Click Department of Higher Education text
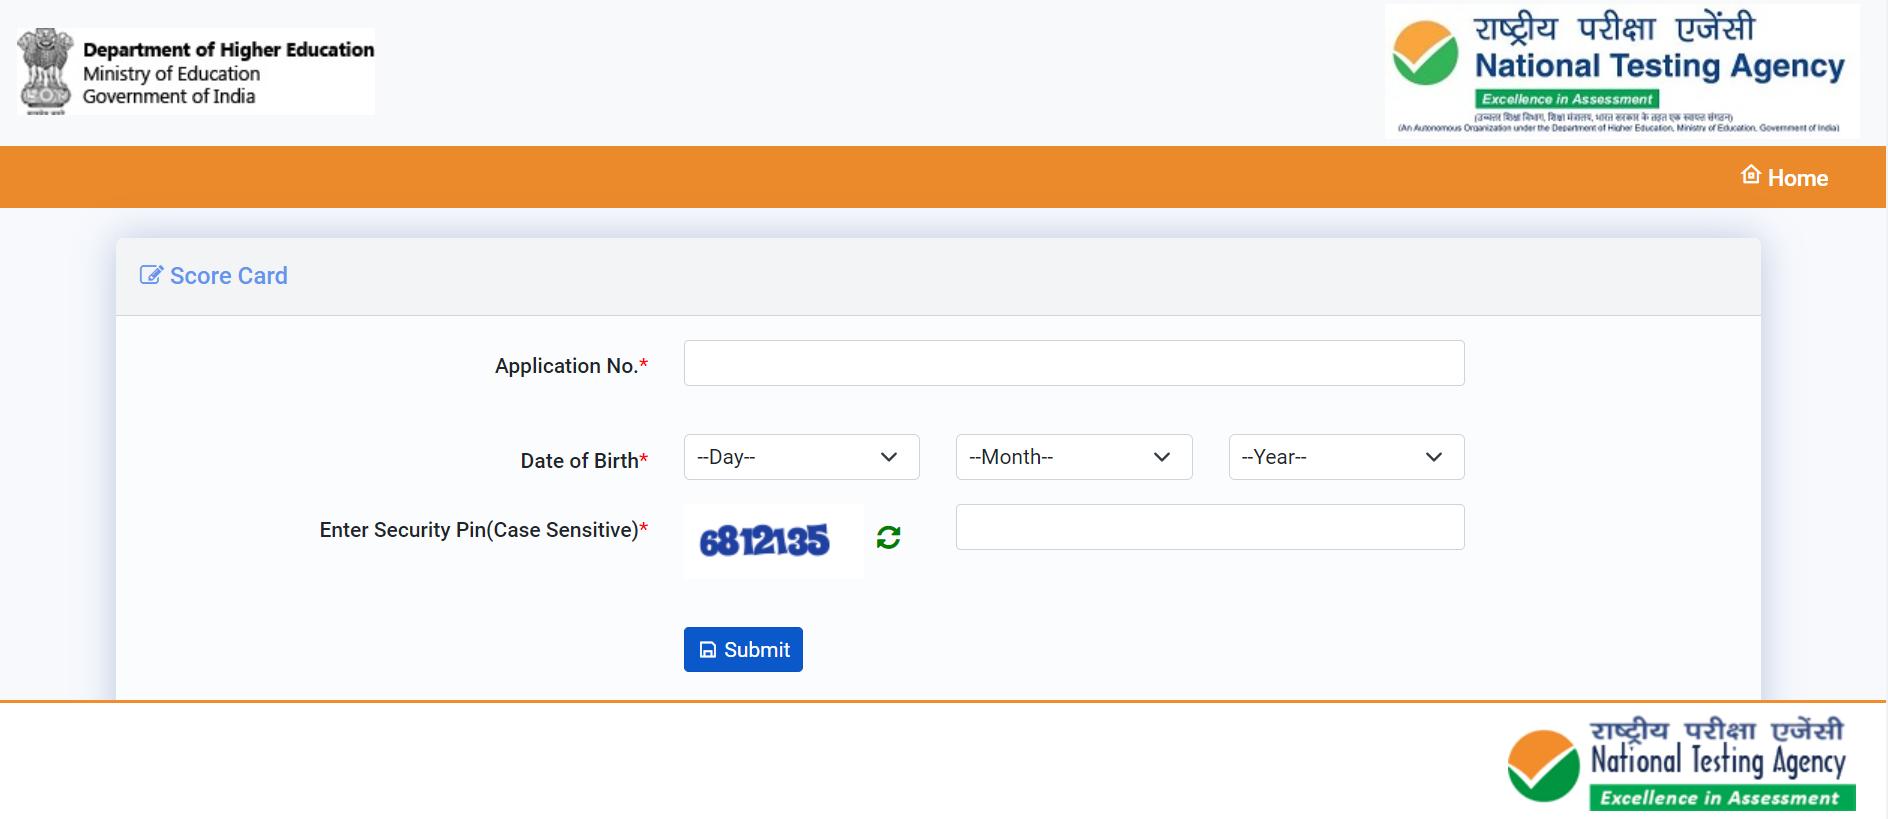The image size is (1888, 819). pyautogui.click(x=229, y=49)
